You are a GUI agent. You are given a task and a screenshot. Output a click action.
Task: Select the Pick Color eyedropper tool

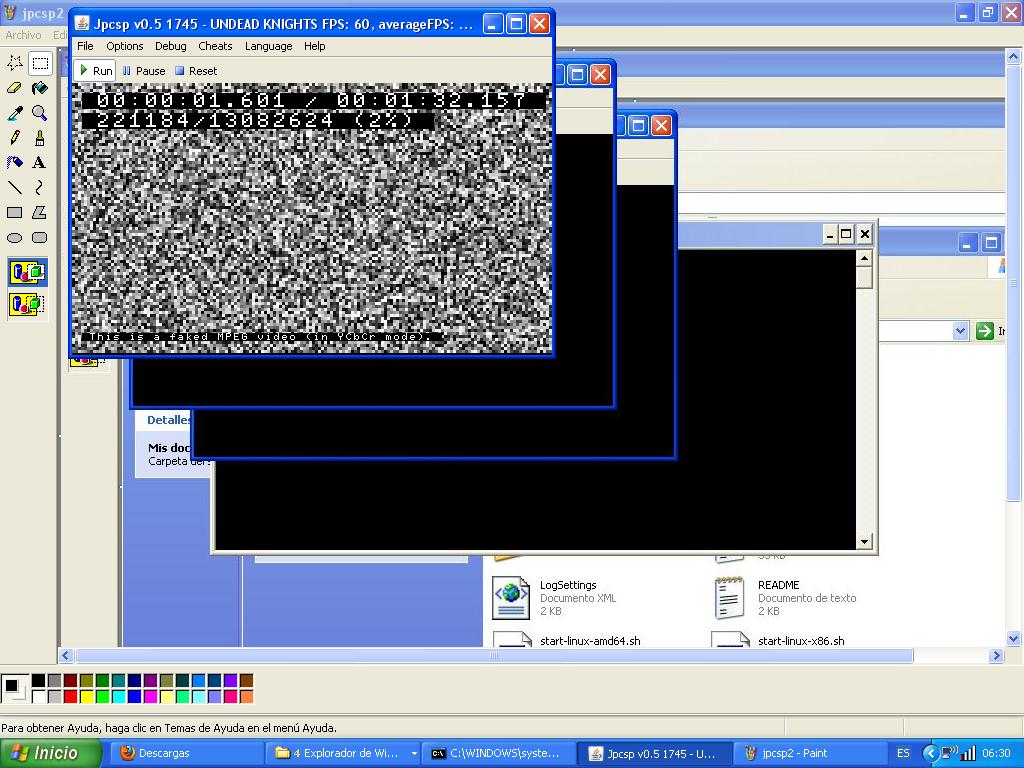14,113
